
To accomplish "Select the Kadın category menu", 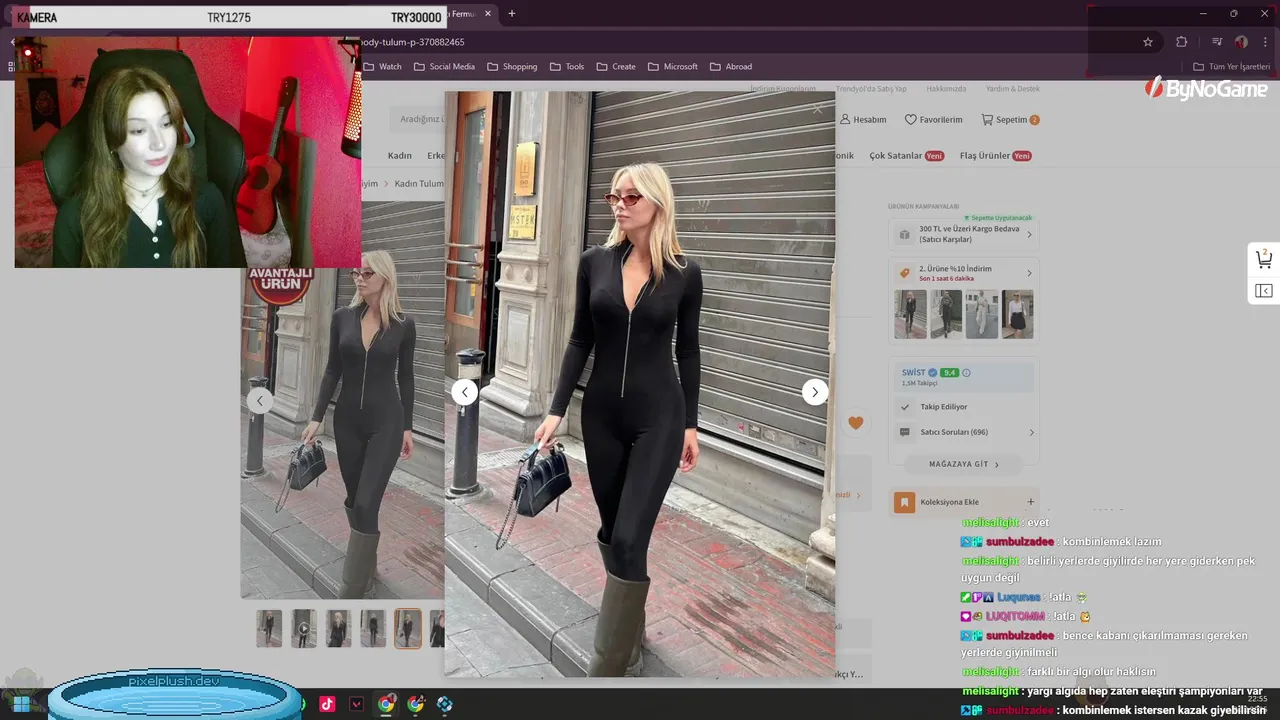I will pyautogui.click(x=400, y=156).
